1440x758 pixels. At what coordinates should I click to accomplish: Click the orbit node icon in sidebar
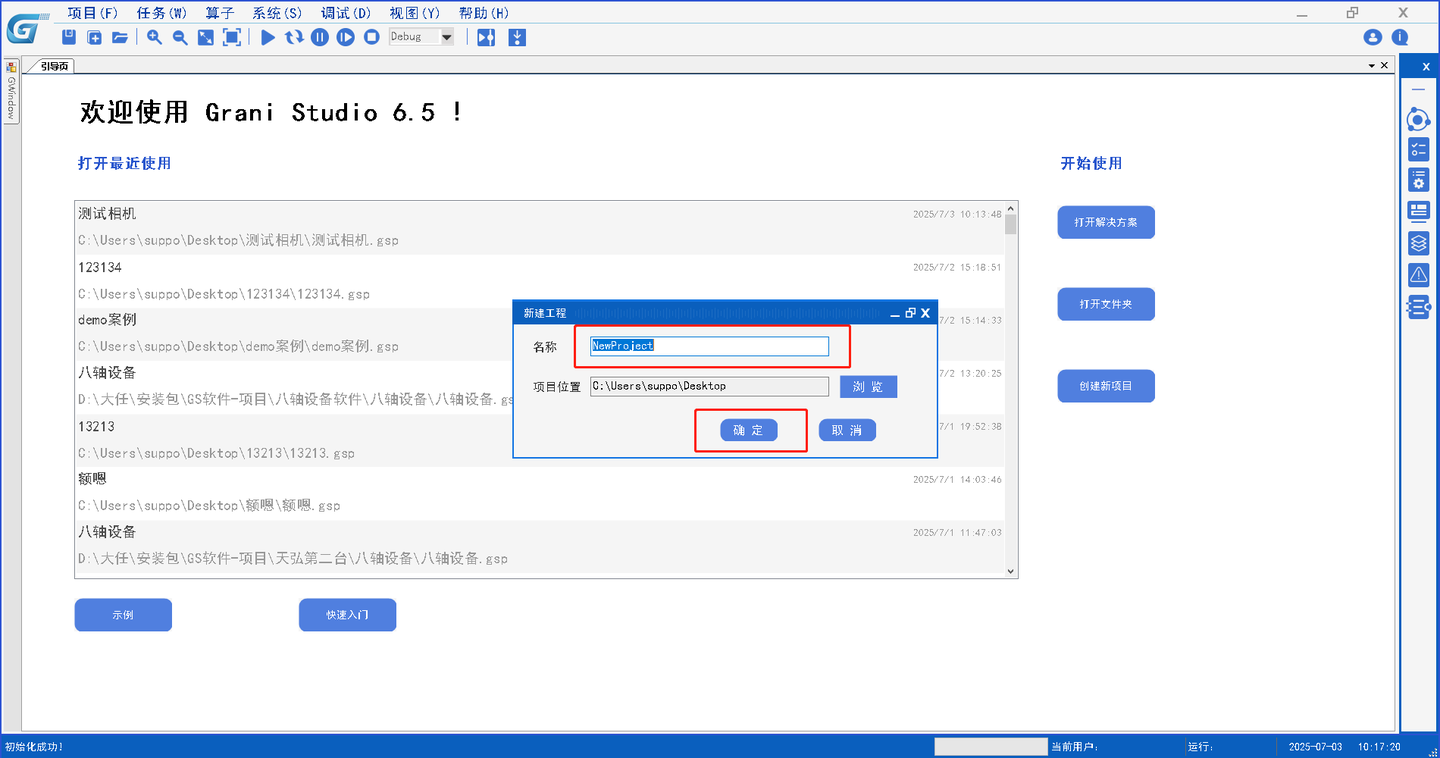[x=1418, y=120]
